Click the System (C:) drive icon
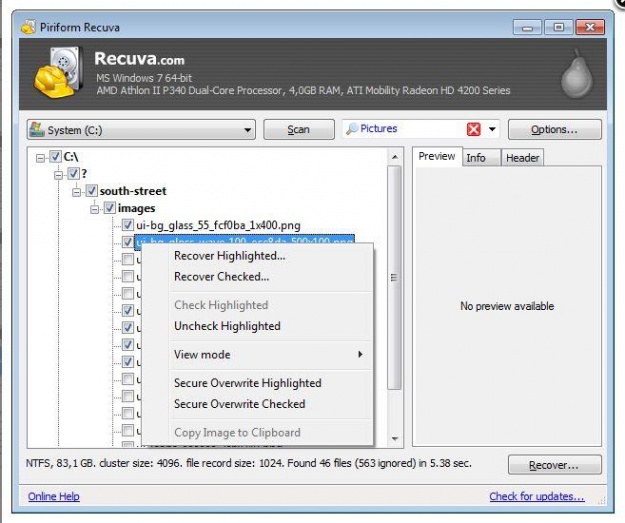 37,130
